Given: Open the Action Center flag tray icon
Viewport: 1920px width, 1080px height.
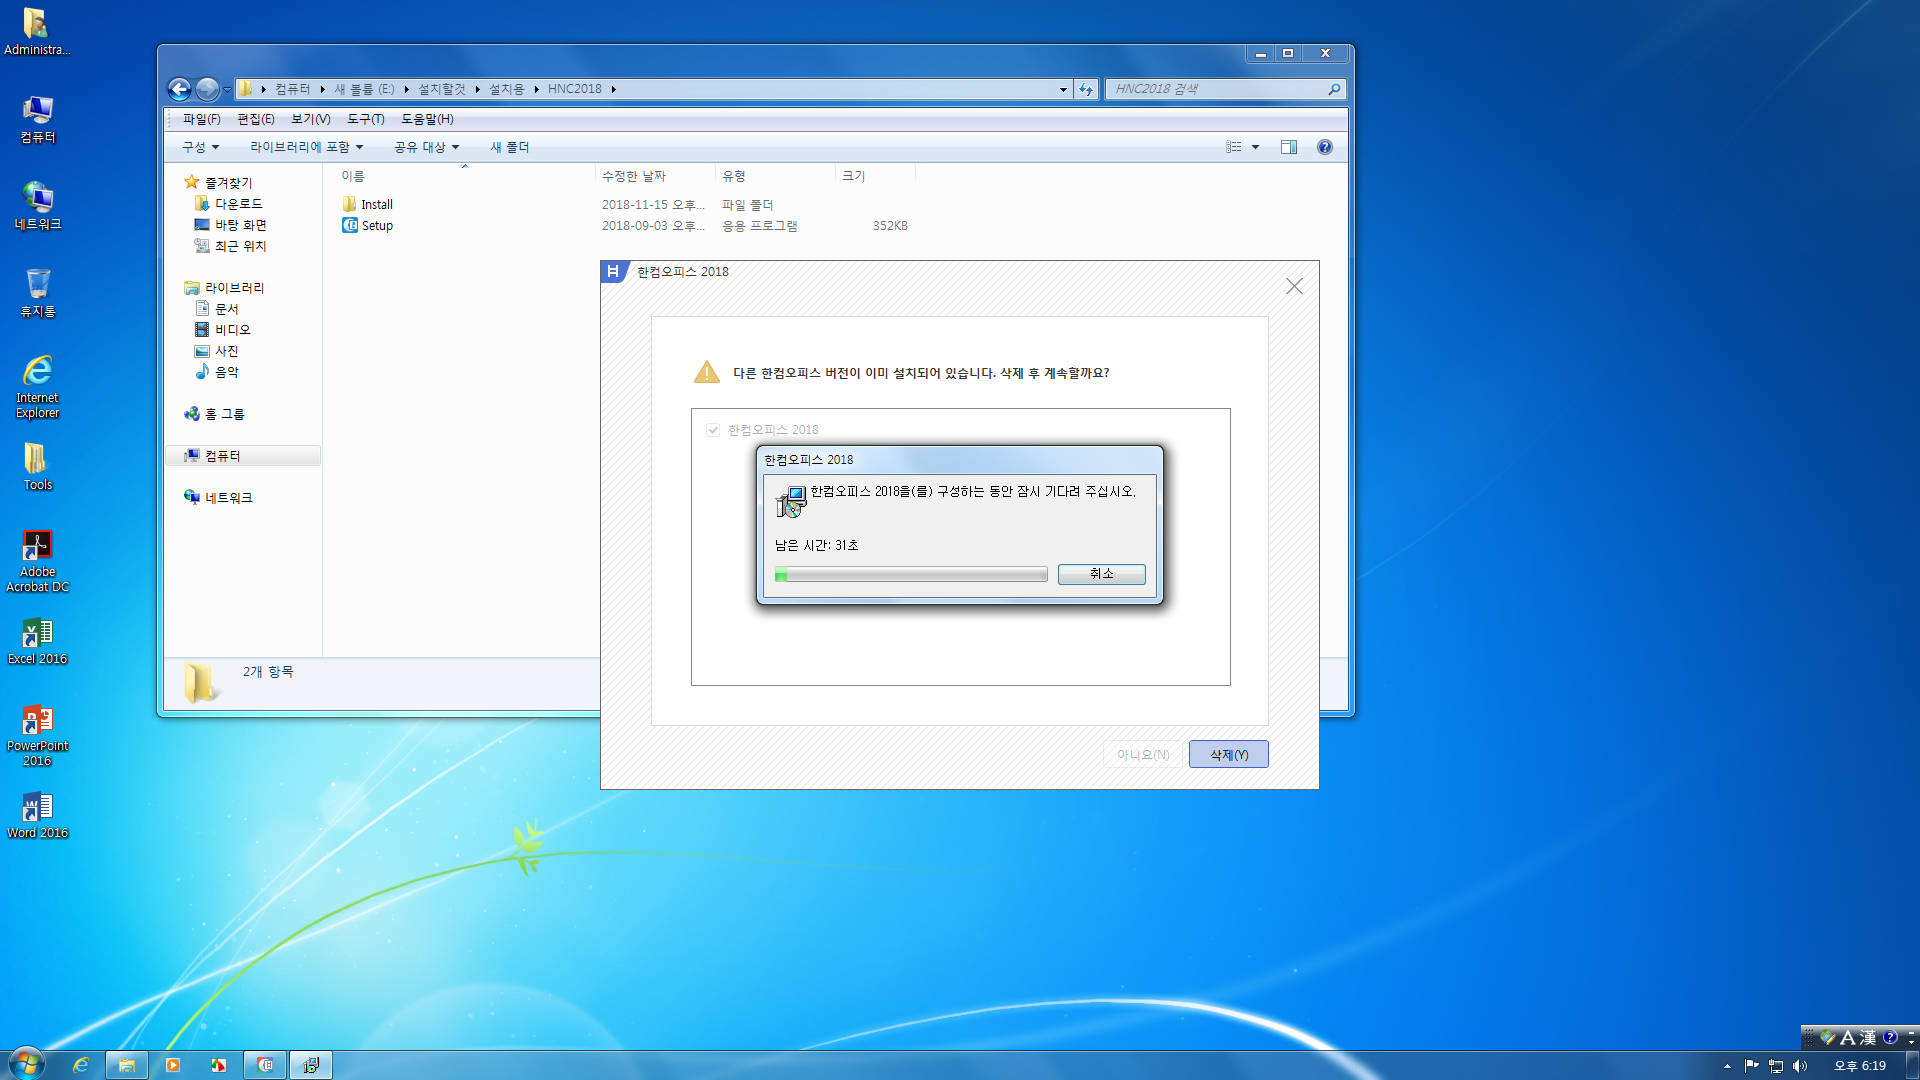Looking at the screenshot, I should tap(1751, 1066).
